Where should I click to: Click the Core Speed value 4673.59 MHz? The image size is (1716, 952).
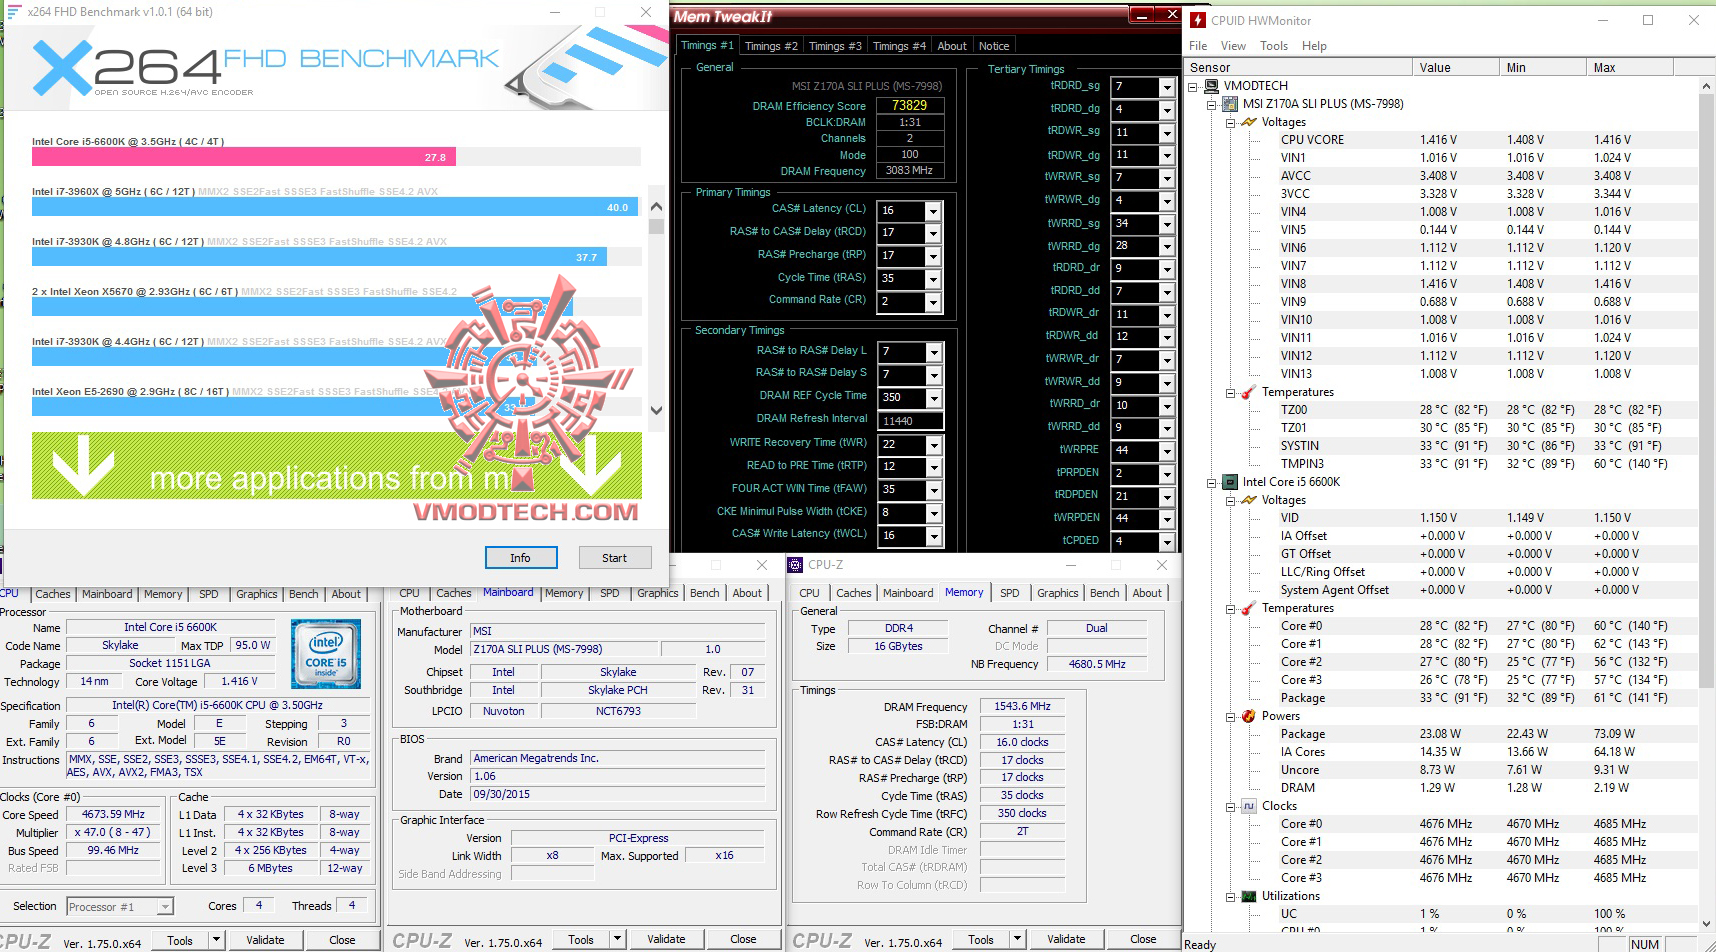(113, 815)
